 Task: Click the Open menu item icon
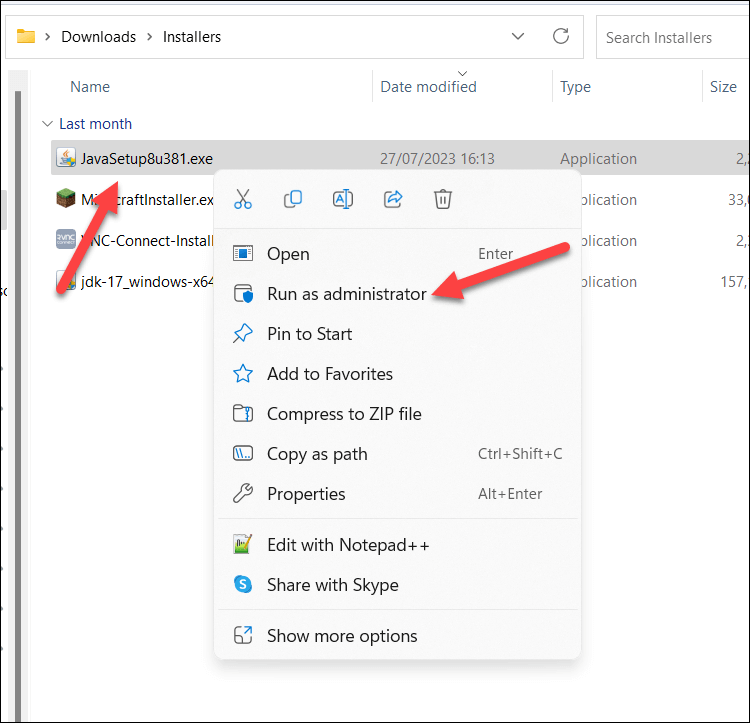click(243, 253)
